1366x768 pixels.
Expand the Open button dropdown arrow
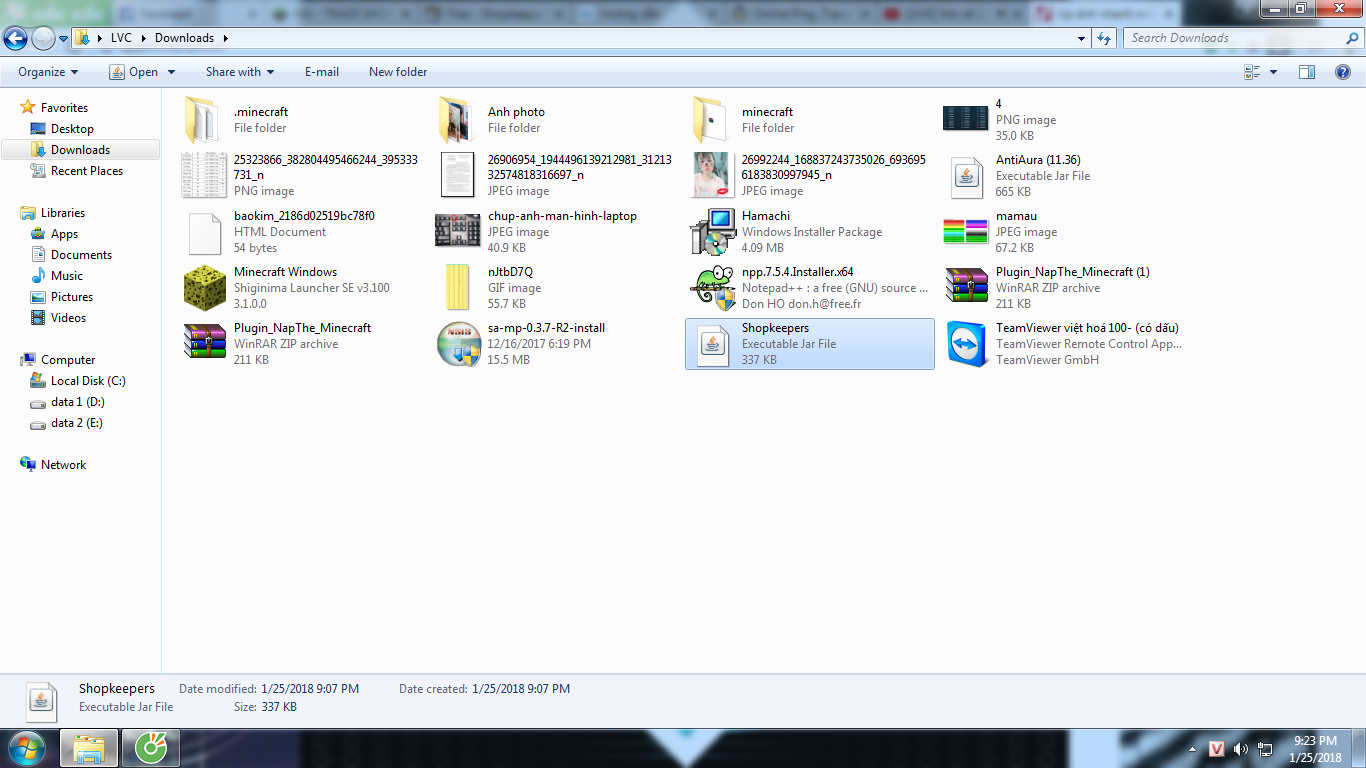click(x=171, y=72)
